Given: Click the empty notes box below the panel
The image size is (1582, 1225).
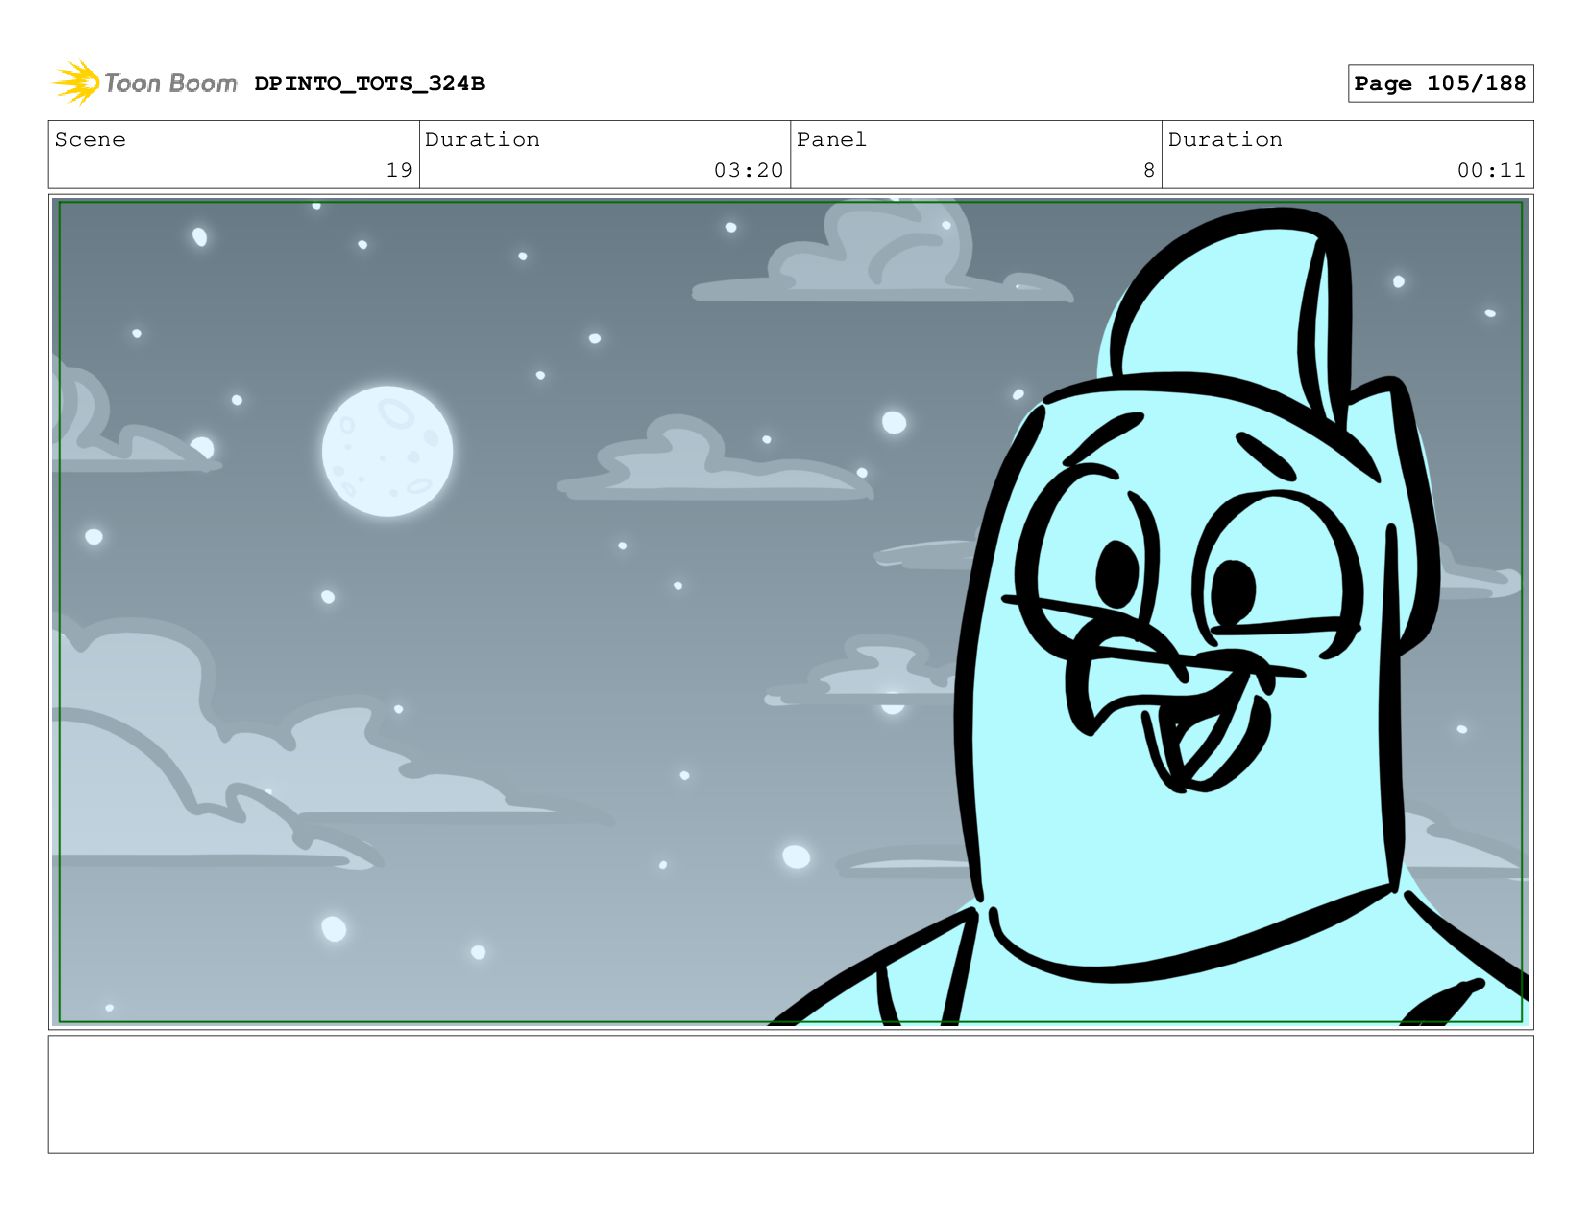Looking at the screenshot, I should [790, 1094].
